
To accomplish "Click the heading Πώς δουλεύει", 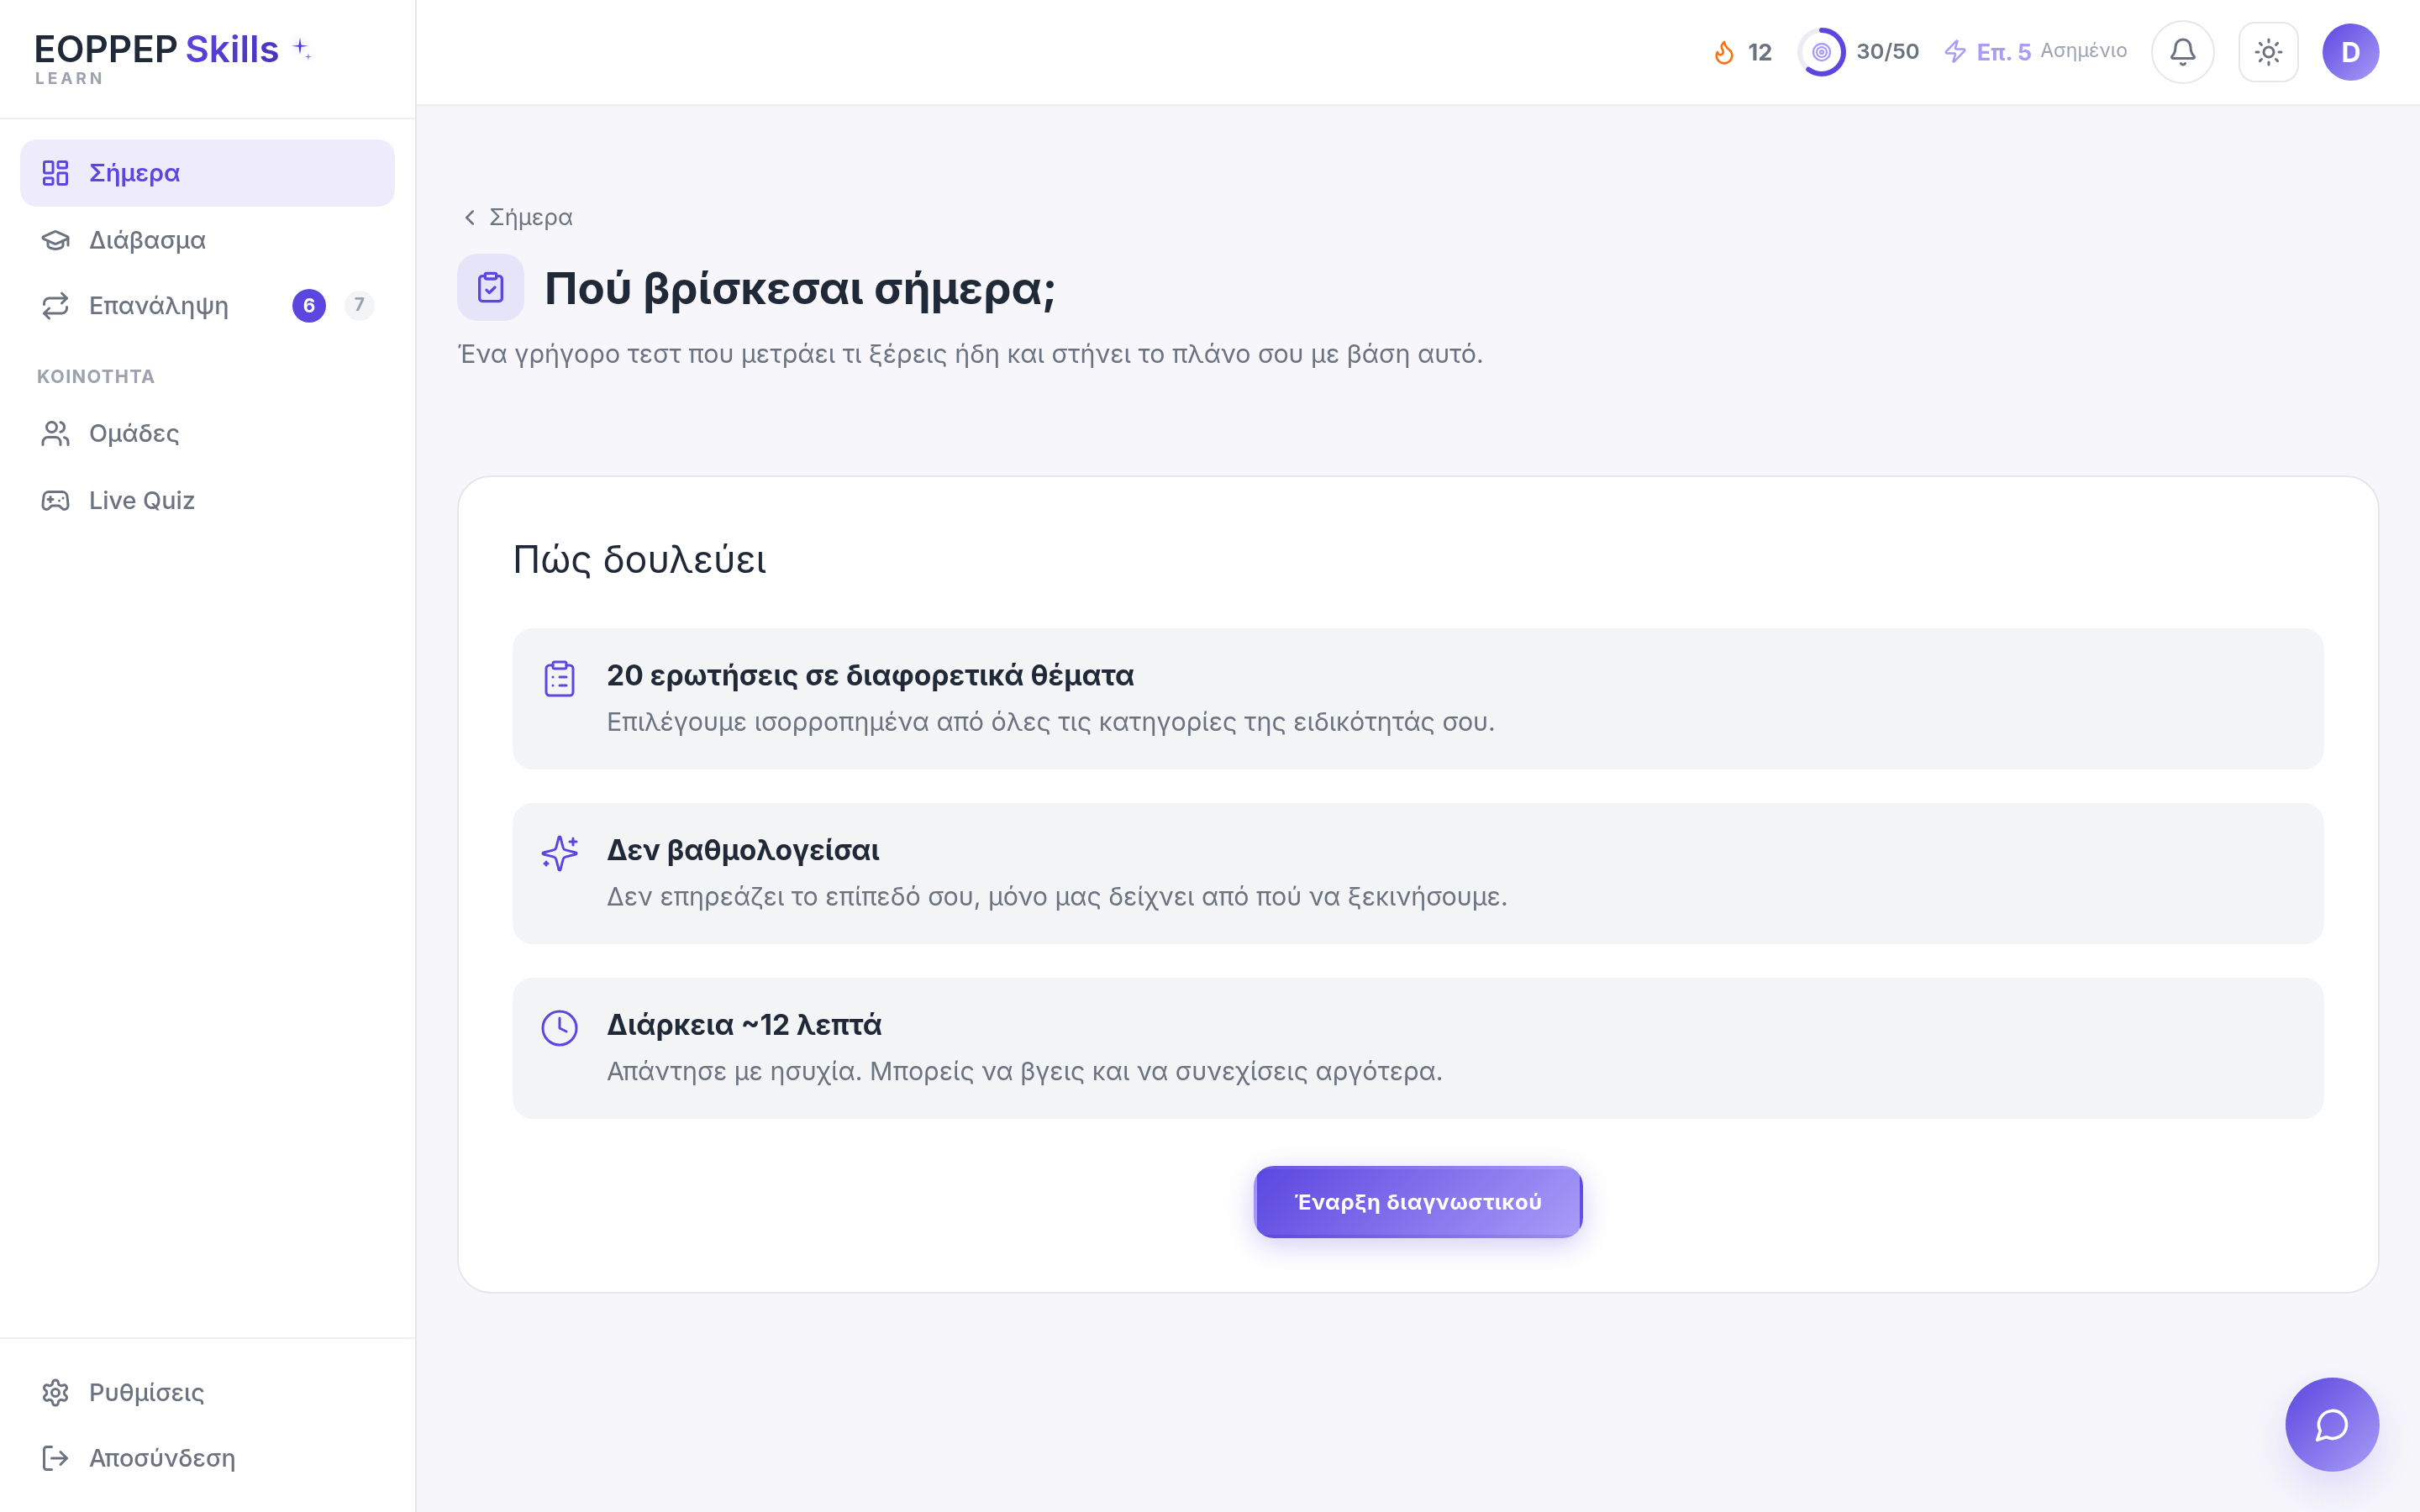I will [640, 560].
